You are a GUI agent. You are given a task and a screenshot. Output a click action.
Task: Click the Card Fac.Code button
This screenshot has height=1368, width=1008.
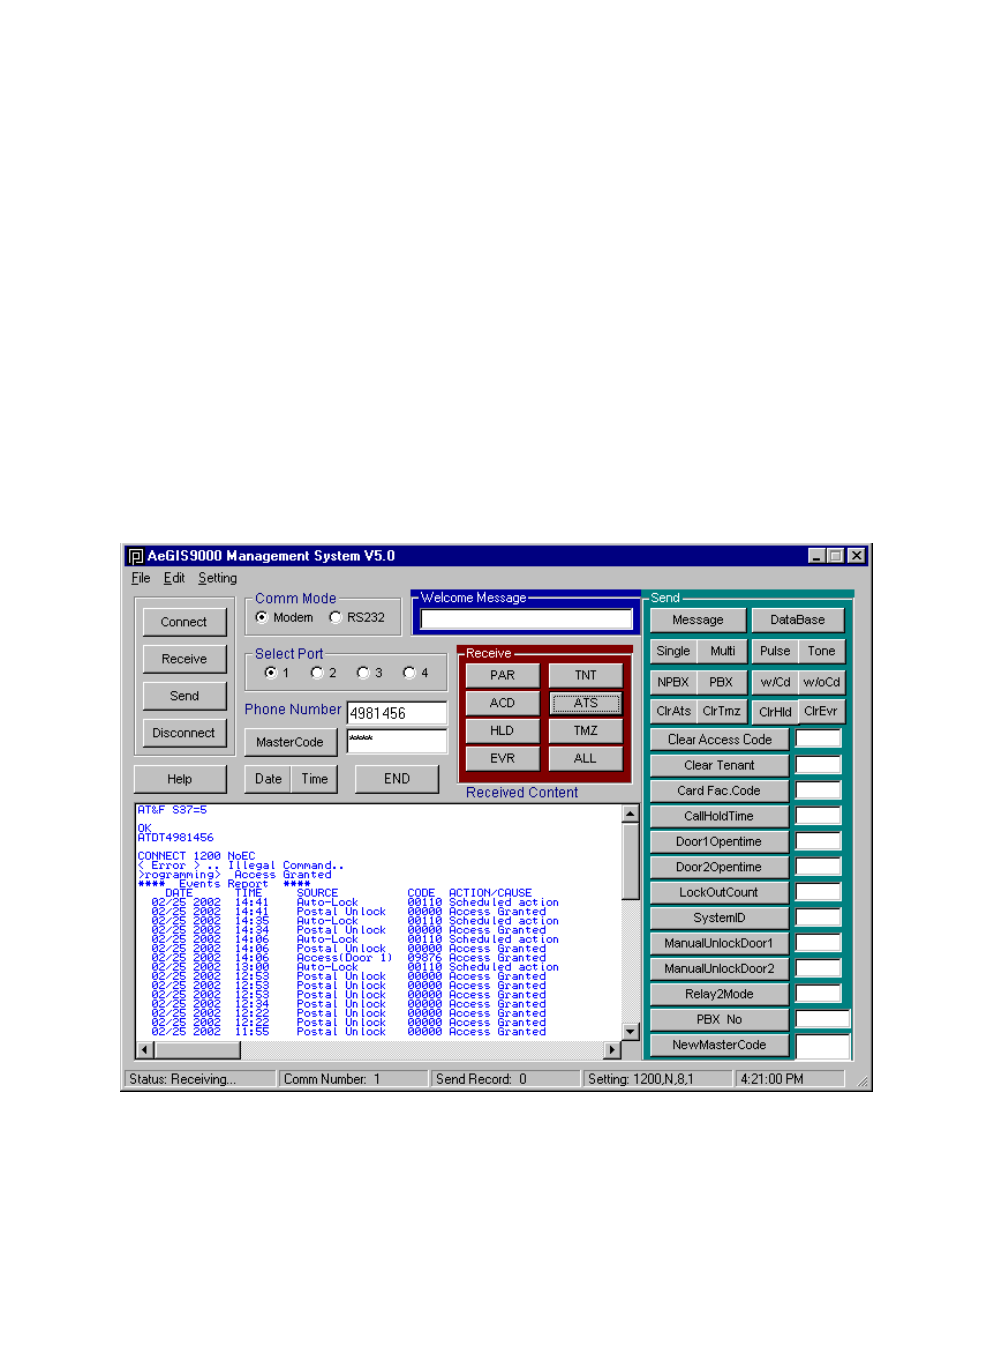click(720, 791)
